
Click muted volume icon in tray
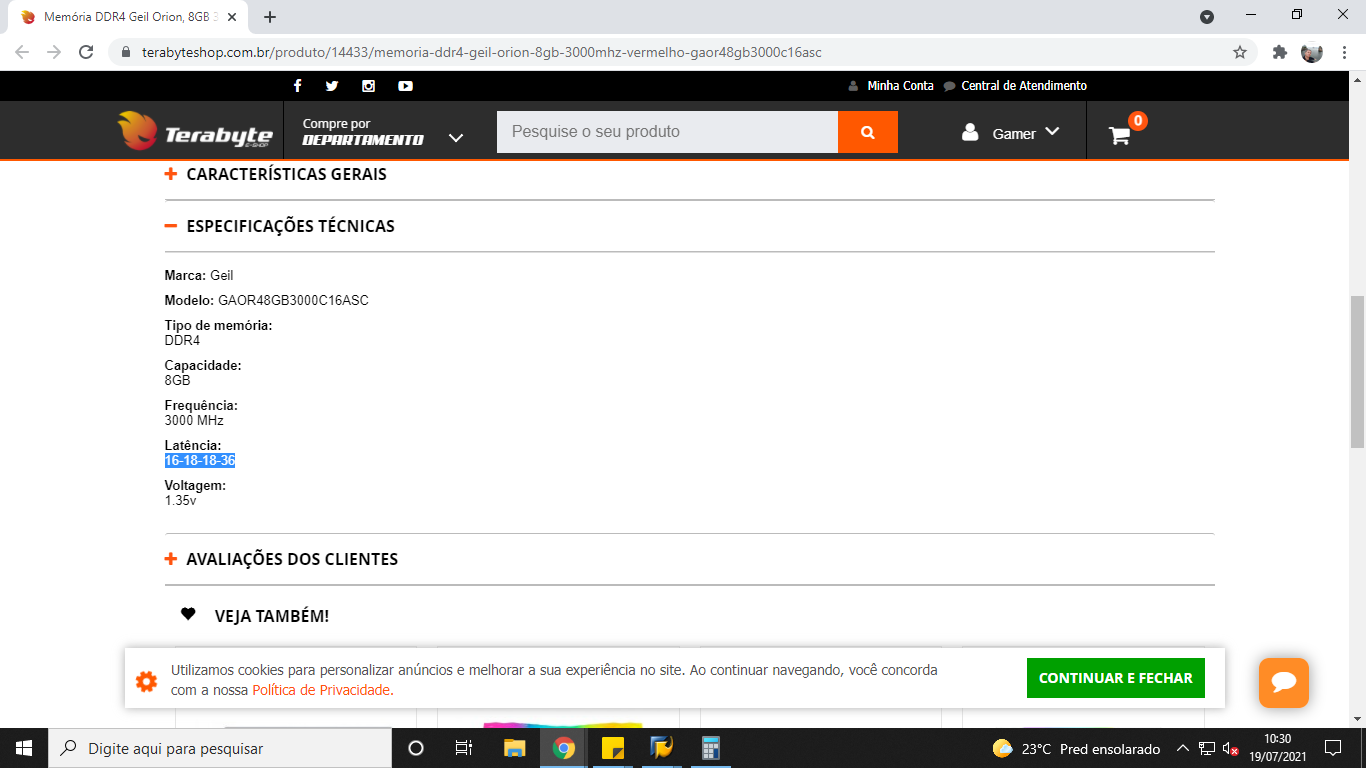1232,749
